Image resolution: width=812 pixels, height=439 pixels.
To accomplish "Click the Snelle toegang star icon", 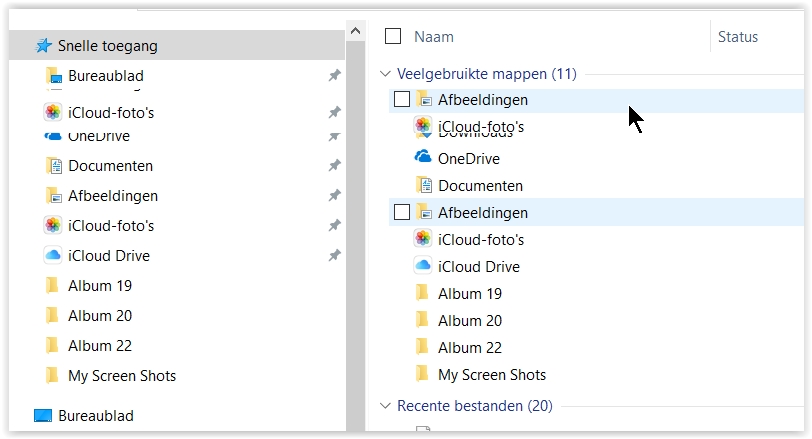I will [43, 46].
